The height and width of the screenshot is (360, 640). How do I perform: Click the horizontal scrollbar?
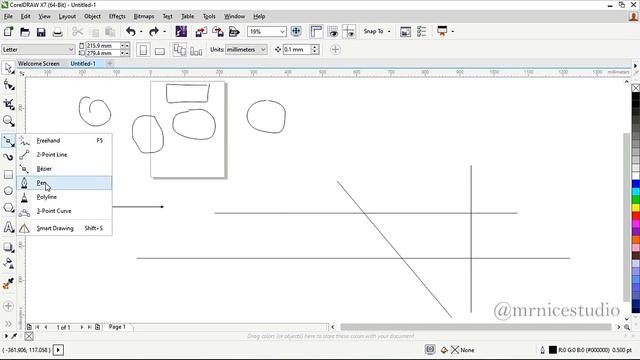click(476, 327)
